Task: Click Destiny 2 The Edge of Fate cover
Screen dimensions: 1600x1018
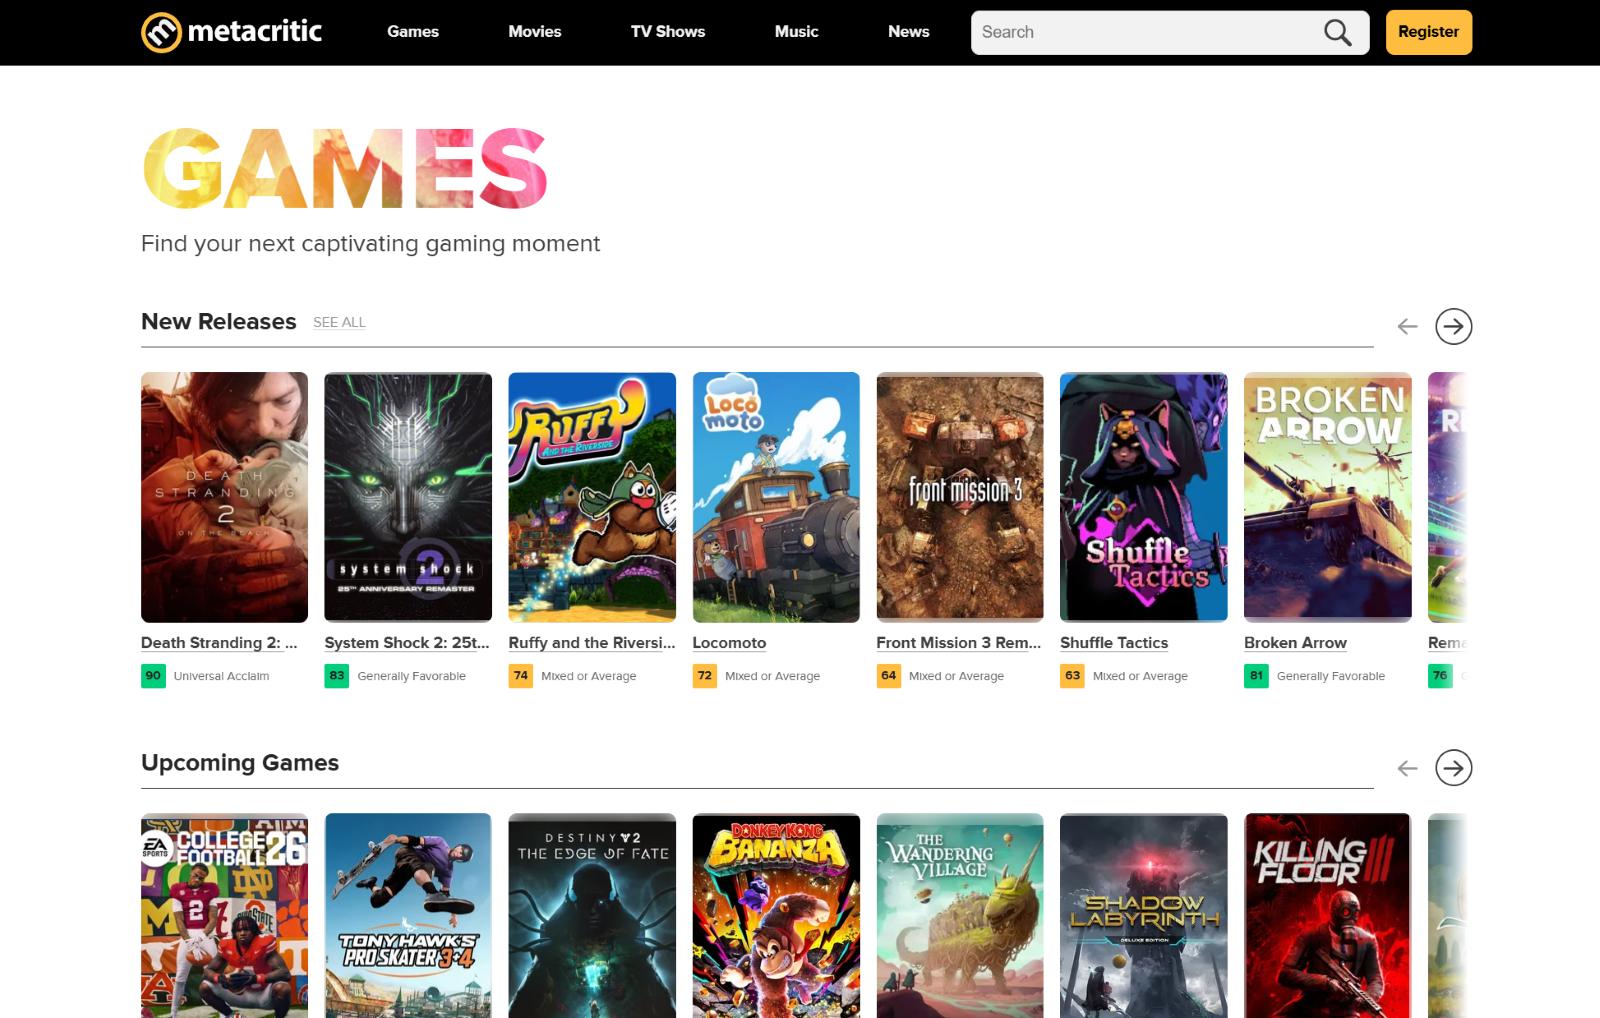Action: coord(592,916)
